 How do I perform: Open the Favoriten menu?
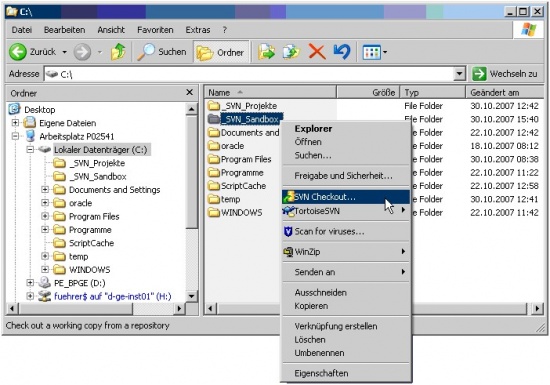(x=155, y=30)
